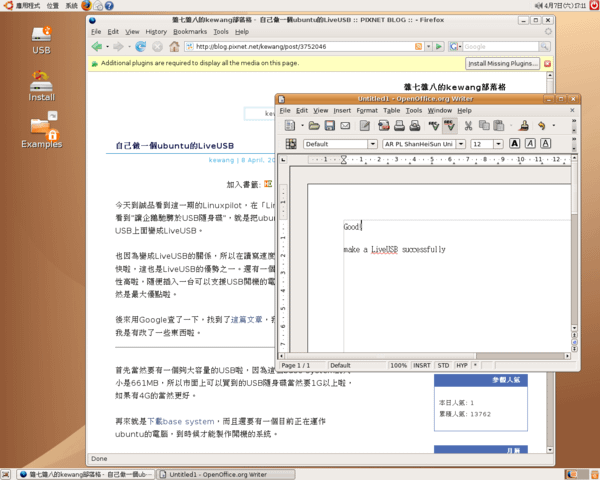
Task: Export directly as PDF icon
Action: point(383,126)
